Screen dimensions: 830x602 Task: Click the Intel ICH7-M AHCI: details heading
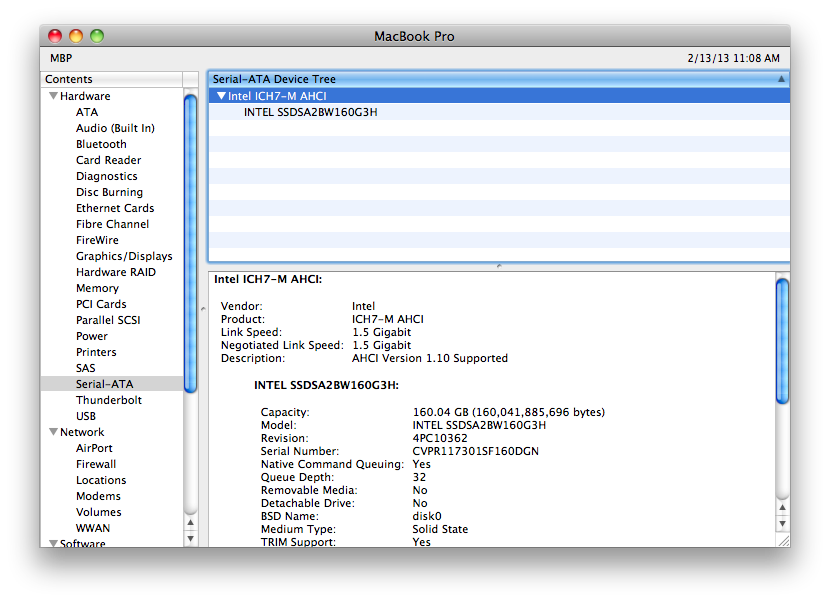pyautogui.click(x=268, y=279)
